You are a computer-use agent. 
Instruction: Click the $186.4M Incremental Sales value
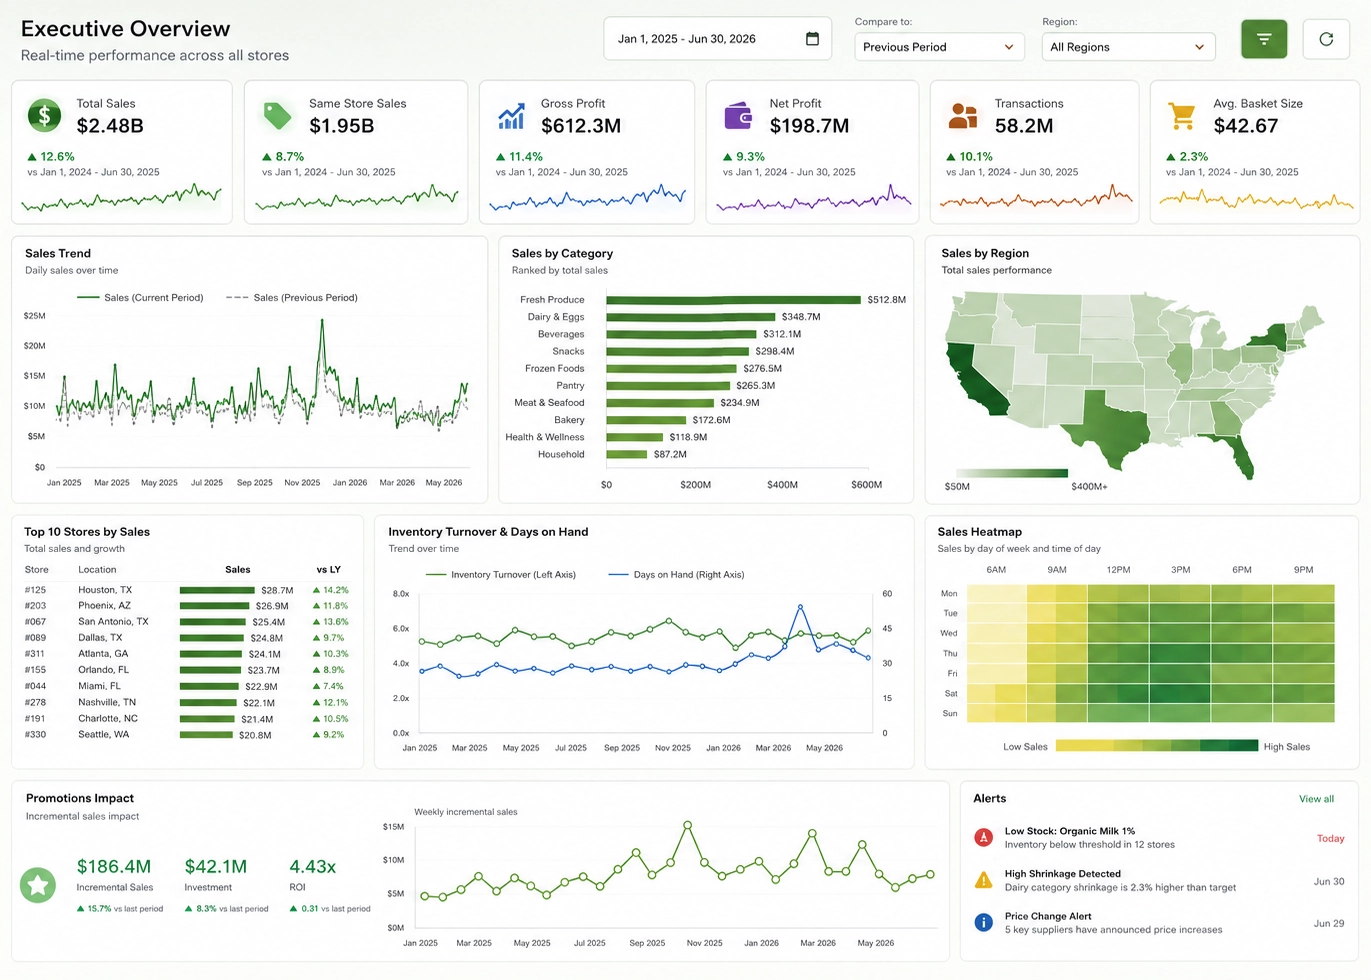tap(114, 867)
